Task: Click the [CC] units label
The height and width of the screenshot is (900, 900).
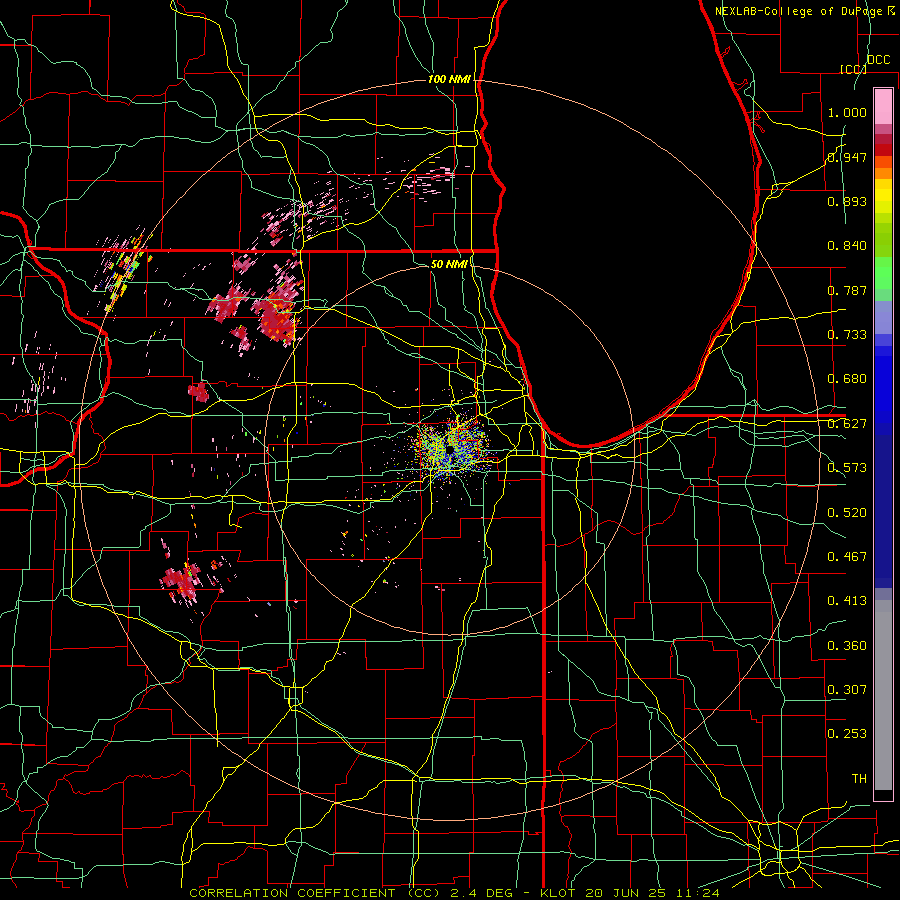Action: (853, 69)
